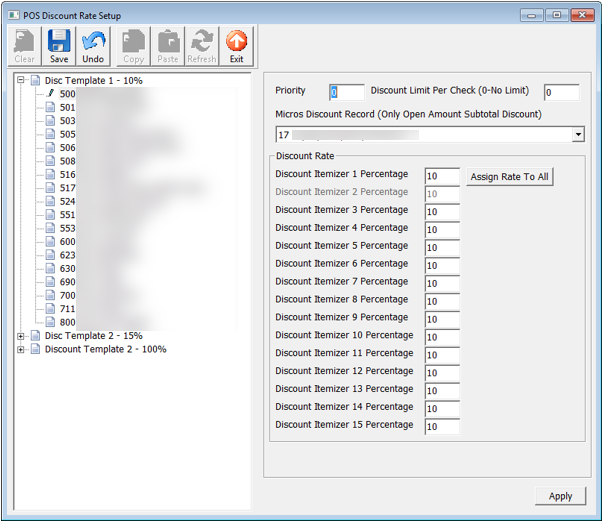
Task: Select Discount Template 2 - 100% in tree
Action: (105, 349)
